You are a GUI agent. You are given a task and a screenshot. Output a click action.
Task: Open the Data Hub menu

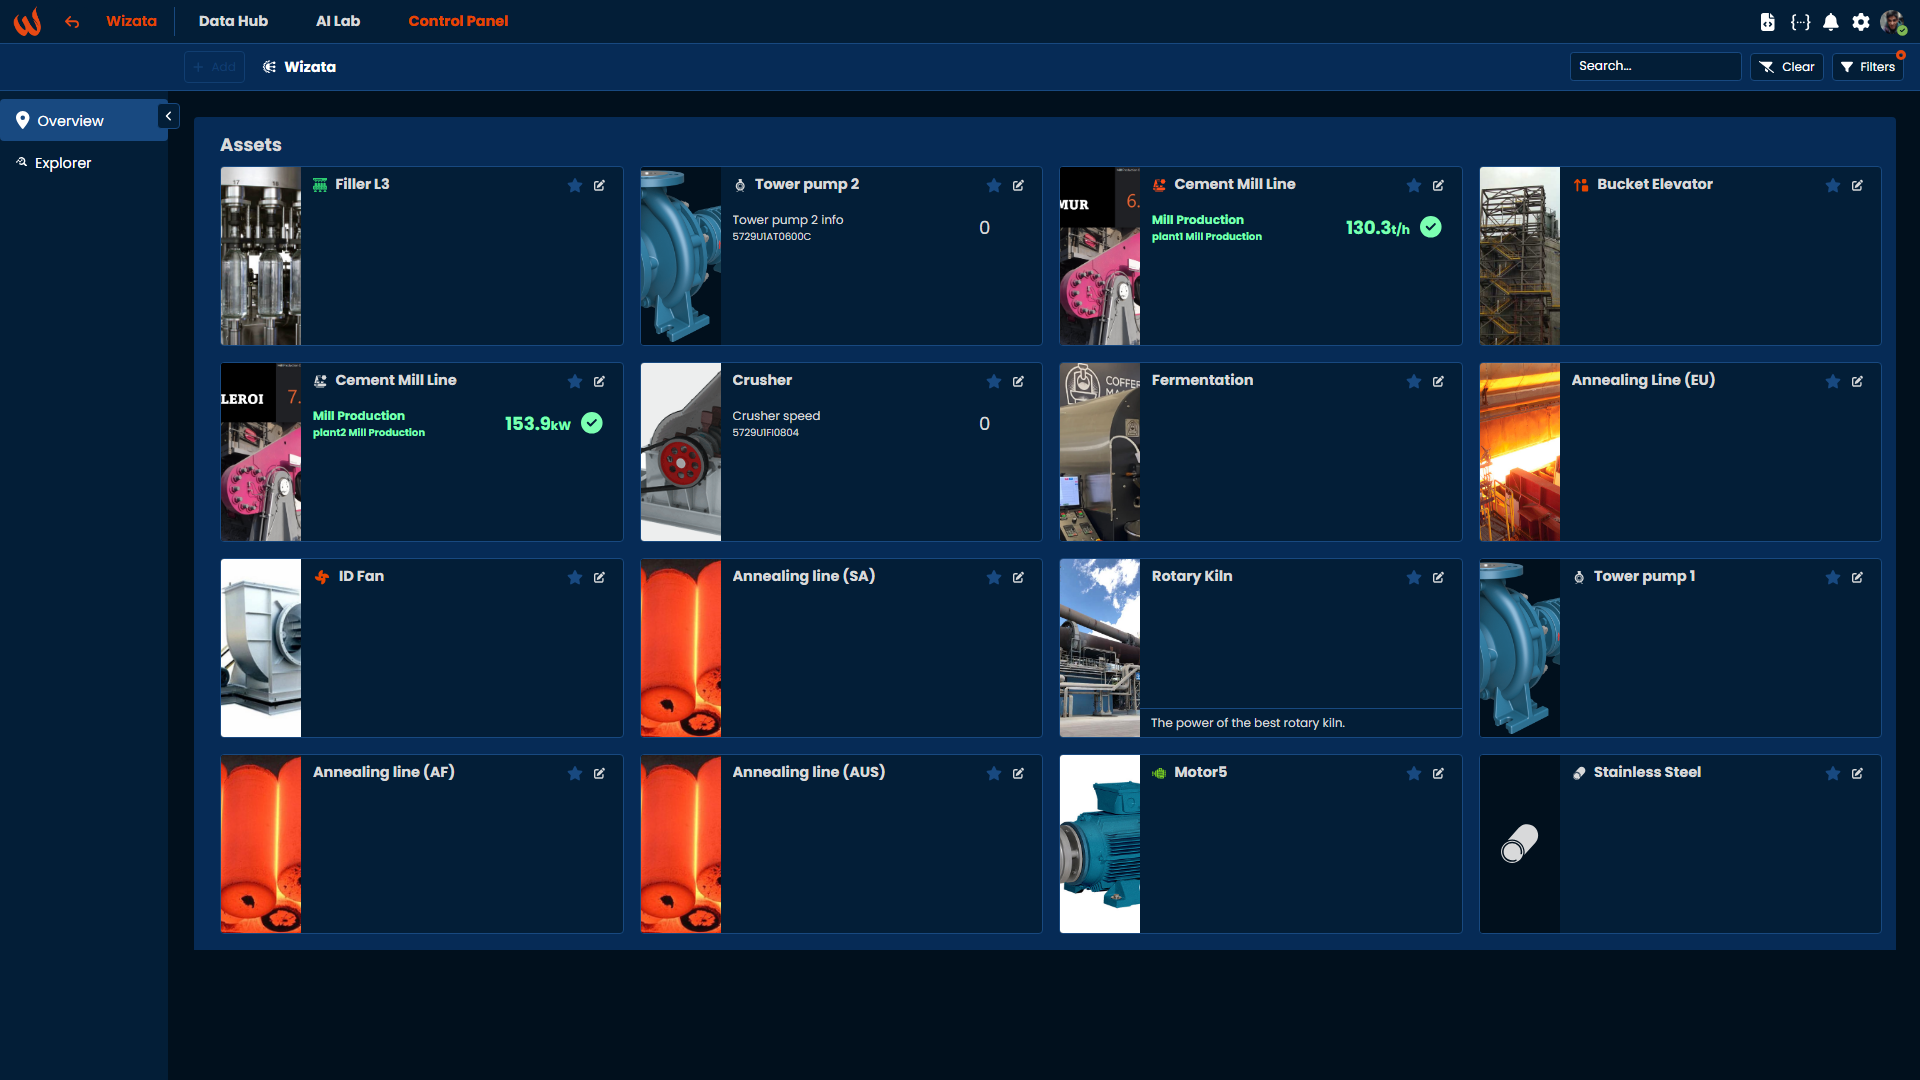click(x=233, y=21)
